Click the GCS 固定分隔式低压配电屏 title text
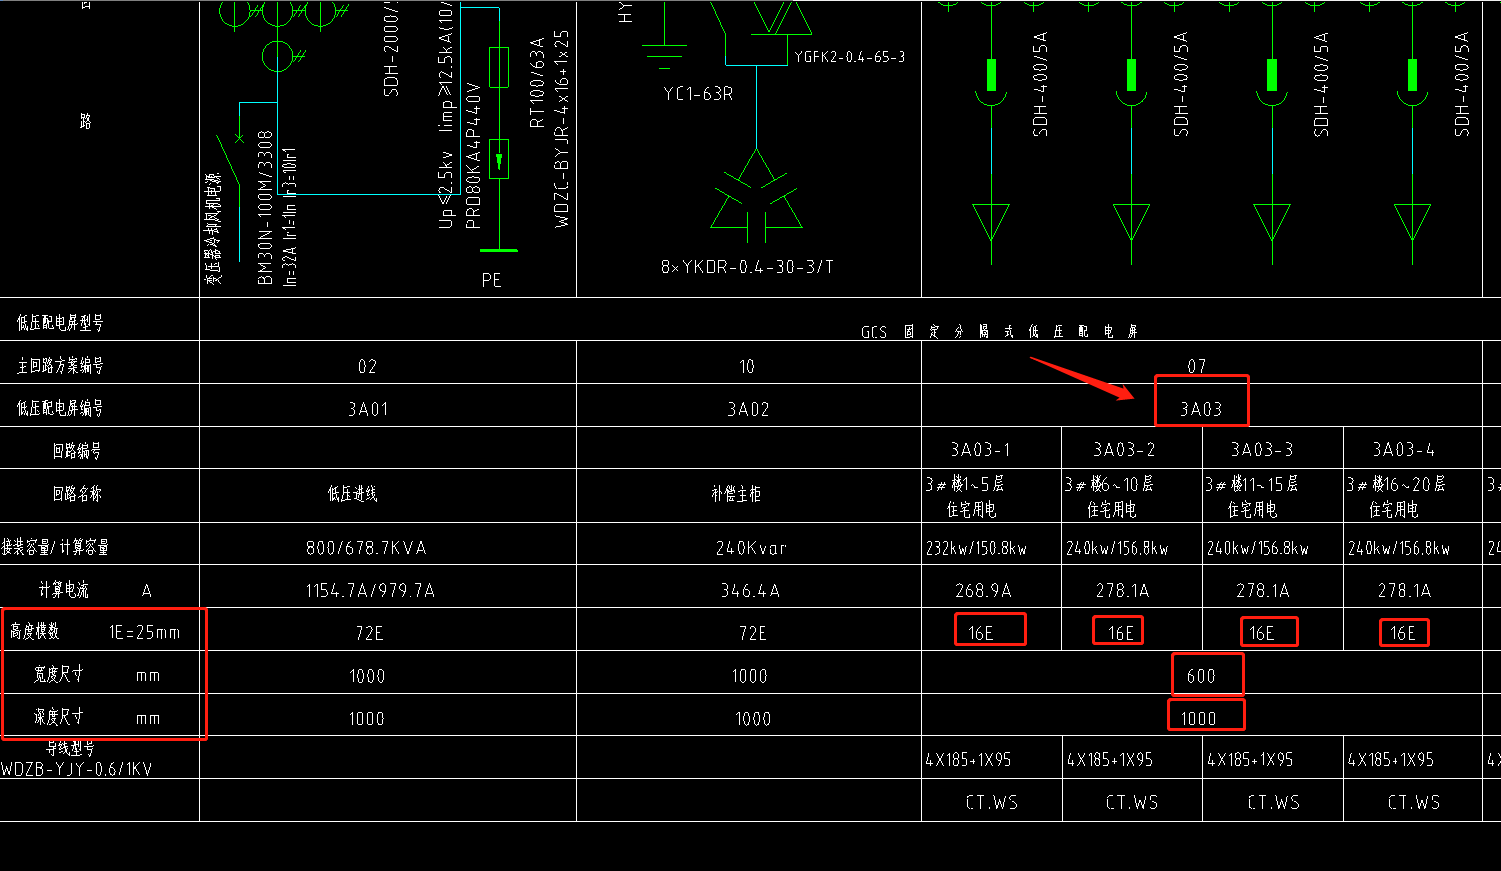This screenshot has height=871, width=1501. 999,332
